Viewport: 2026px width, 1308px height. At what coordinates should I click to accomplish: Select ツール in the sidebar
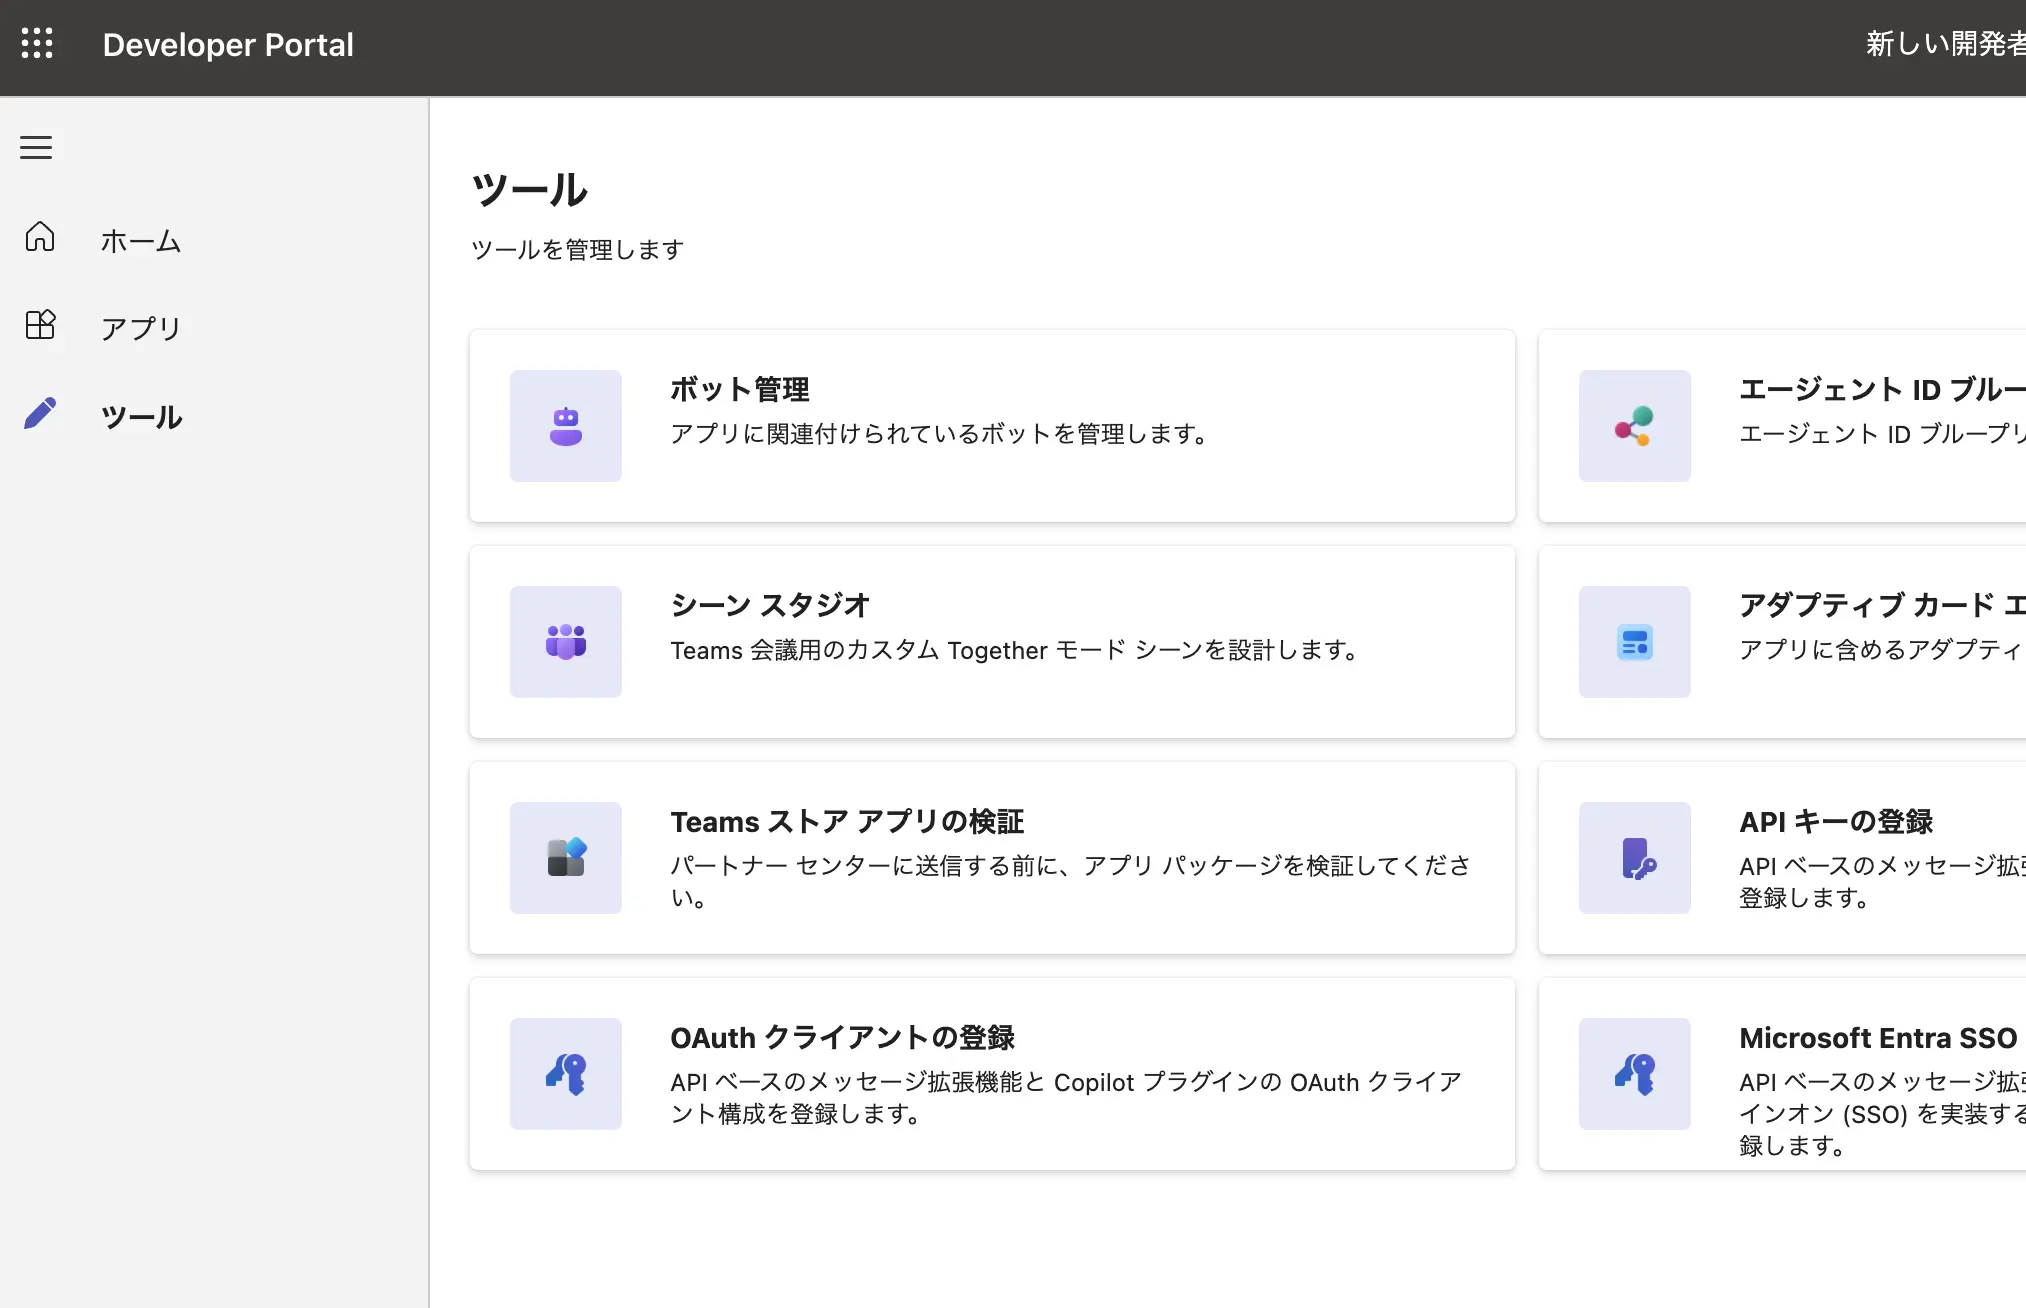click(141, 417)
